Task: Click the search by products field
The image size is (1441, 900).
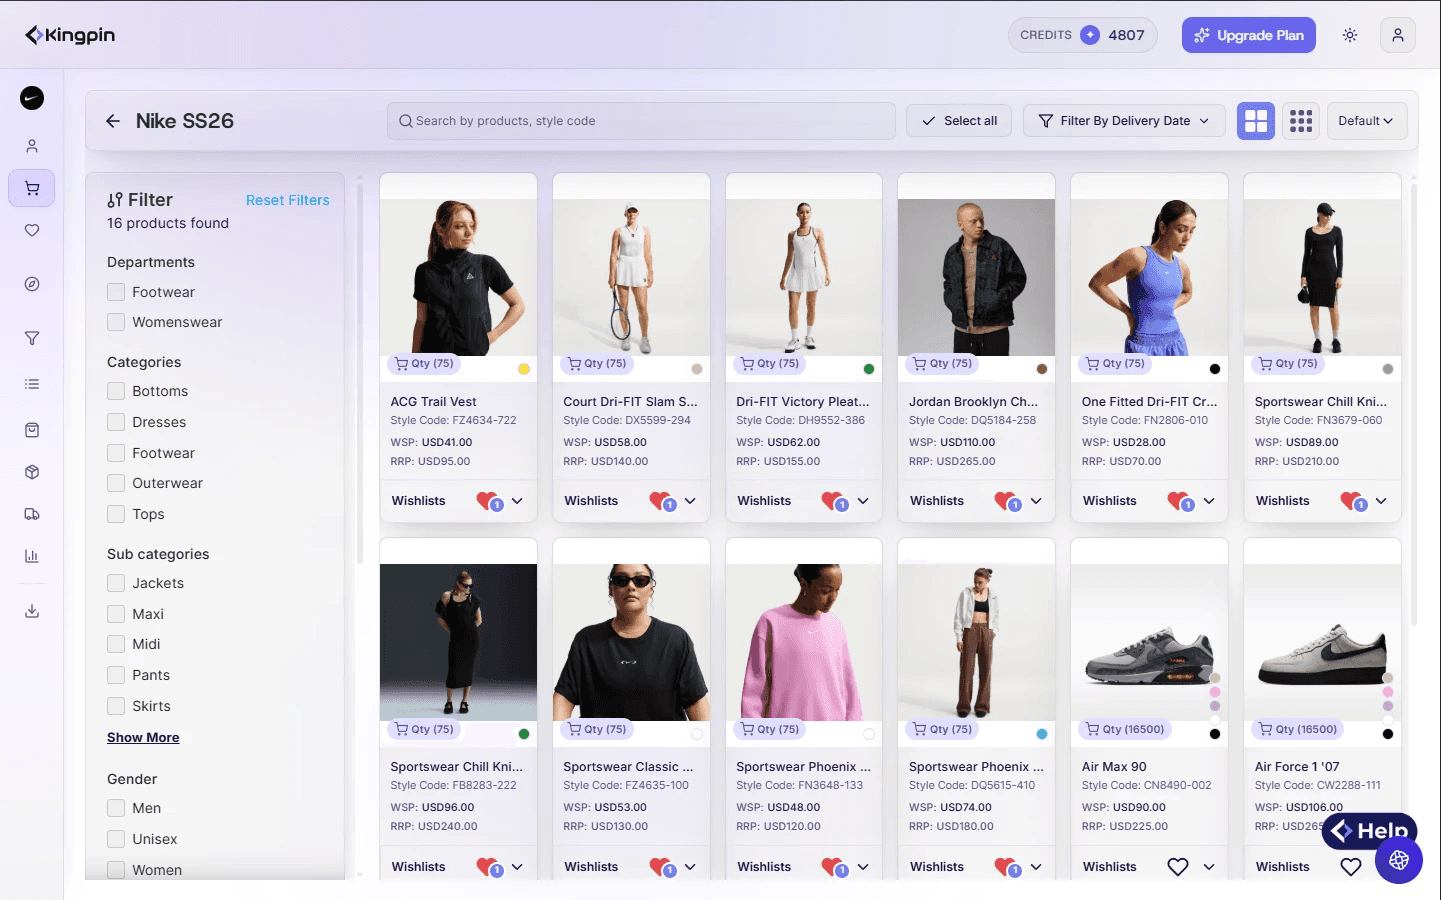Action: pyautogui.click(x=641, y=121)
